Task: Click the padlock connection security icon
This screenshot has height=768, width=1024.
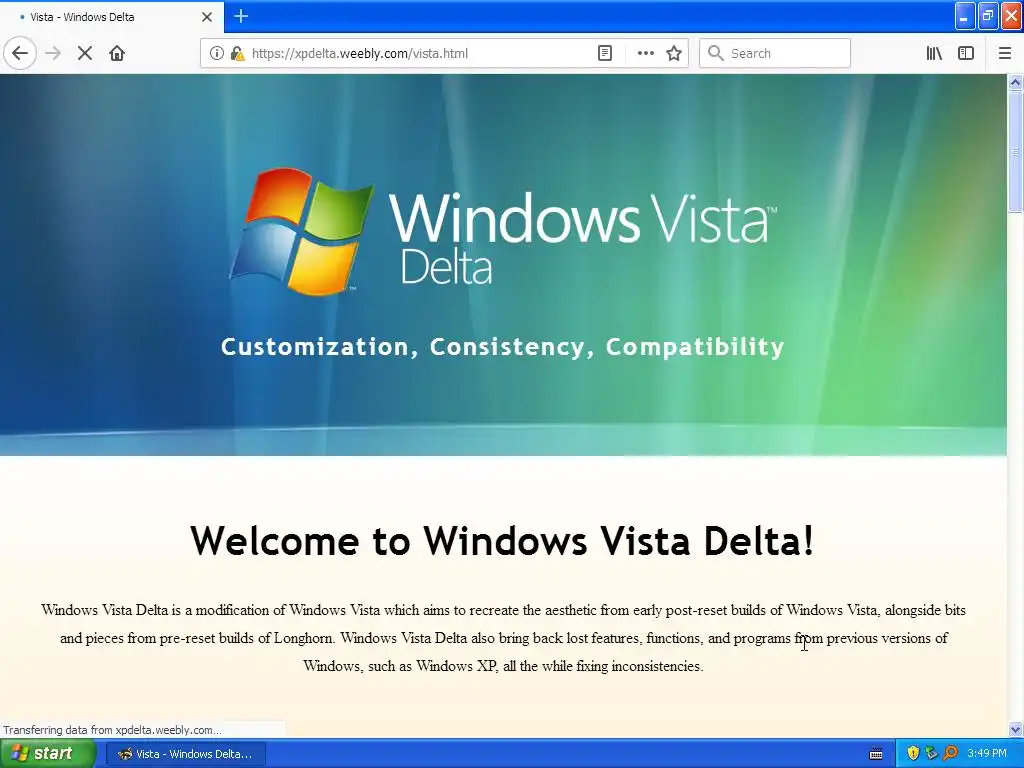Action: 237,54
